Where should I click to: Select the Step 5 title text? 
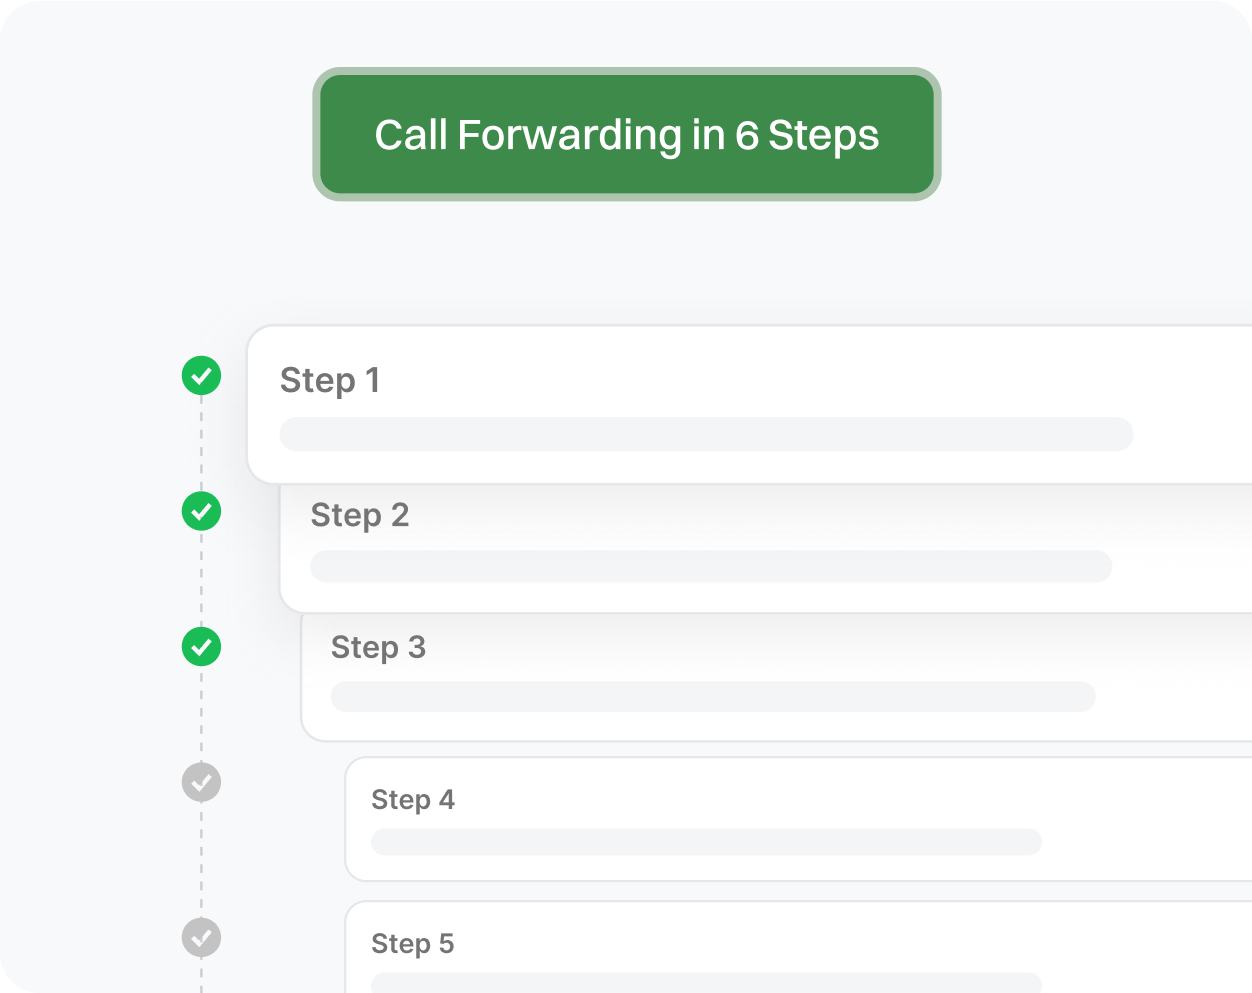[413, 944]
